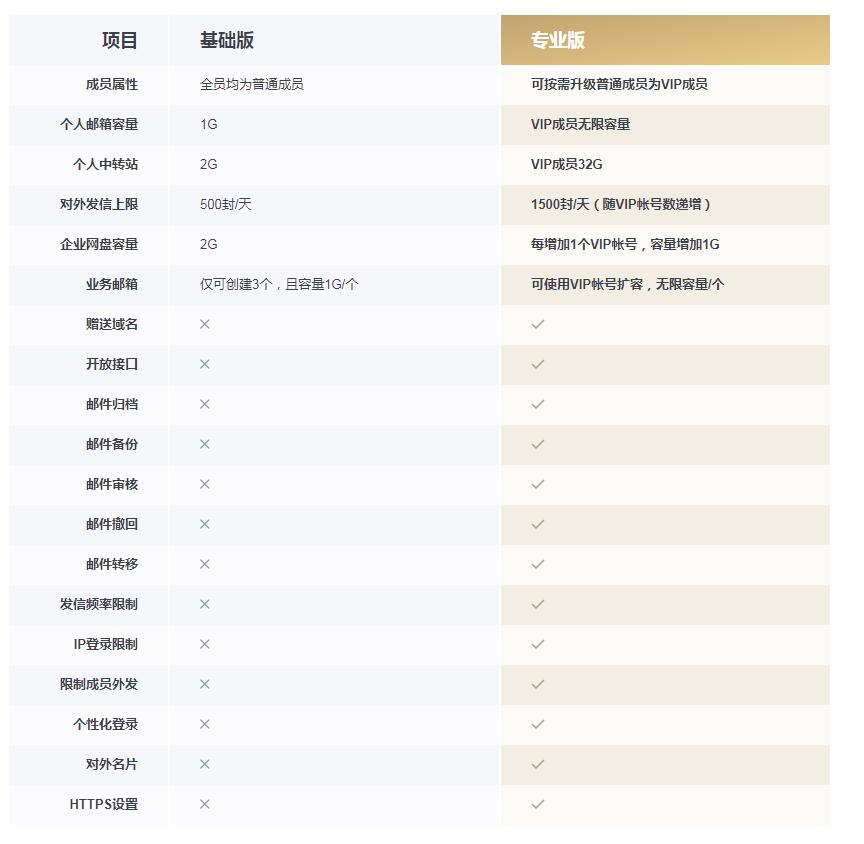Viewport: 864px width, 844px height.
Task: Click the 赠送域名 row label
Action: (112, 324)
